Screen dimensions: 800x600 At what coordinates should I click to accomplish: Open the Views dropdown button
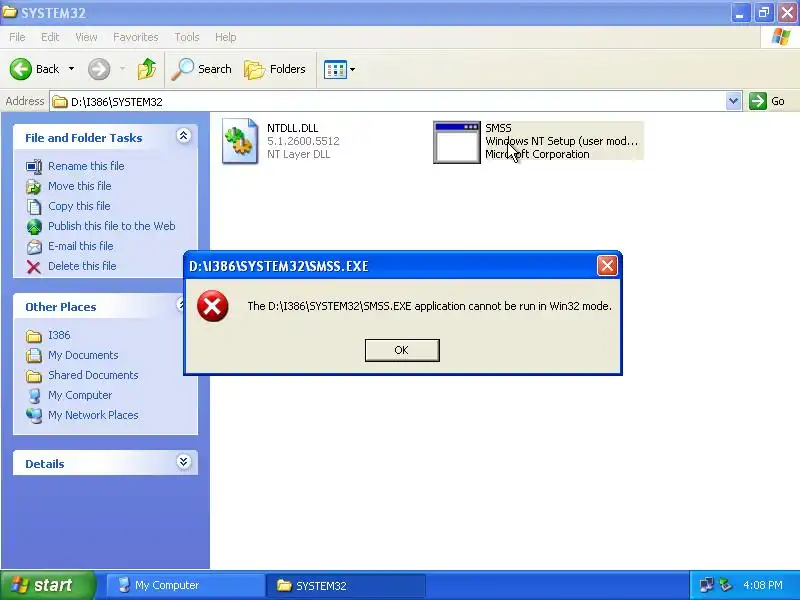pyautogui.click(x=340, y=69)
